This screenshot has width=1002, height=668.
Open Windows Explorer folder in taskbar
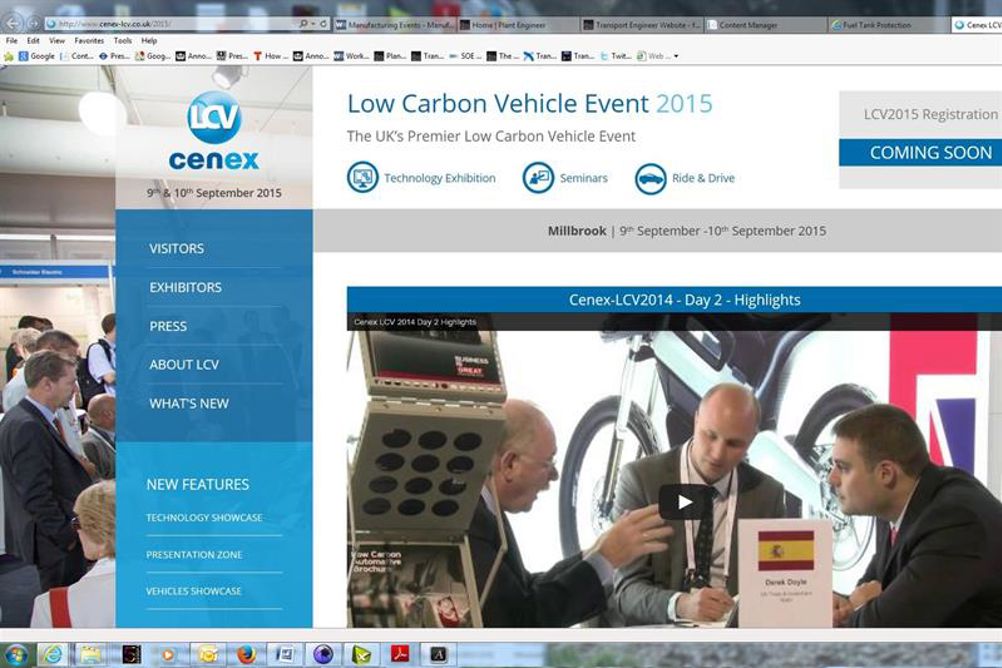(90, 654)
